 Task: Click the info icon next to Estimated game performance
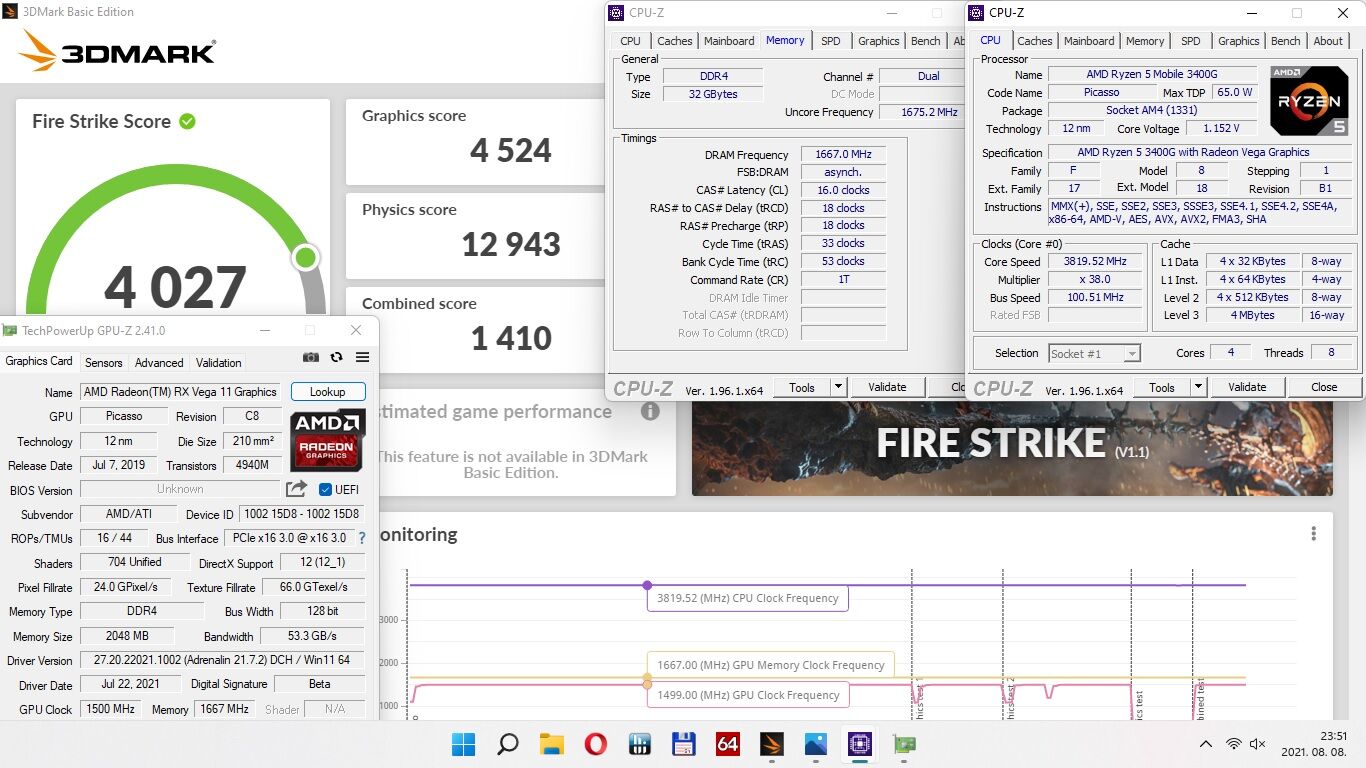650,411
